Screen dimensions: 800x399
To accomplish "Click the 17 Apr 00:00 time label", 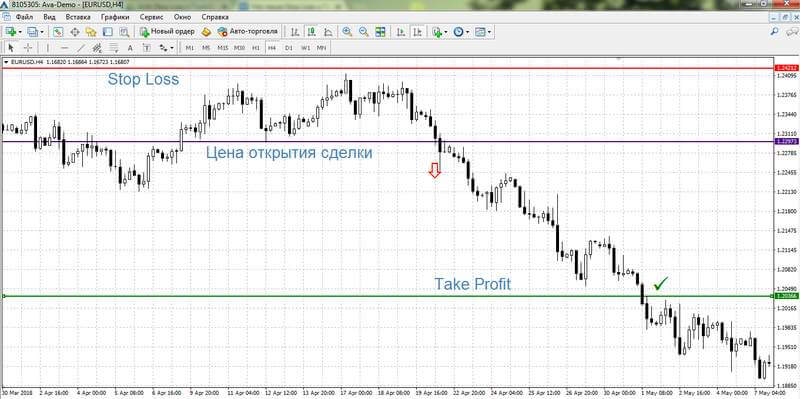I will (357, 394).
